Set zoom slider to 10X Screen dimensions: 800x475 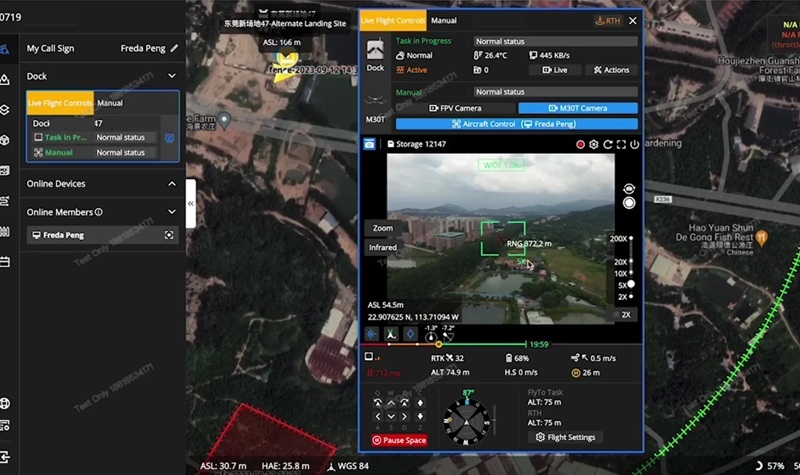(631, 273)
